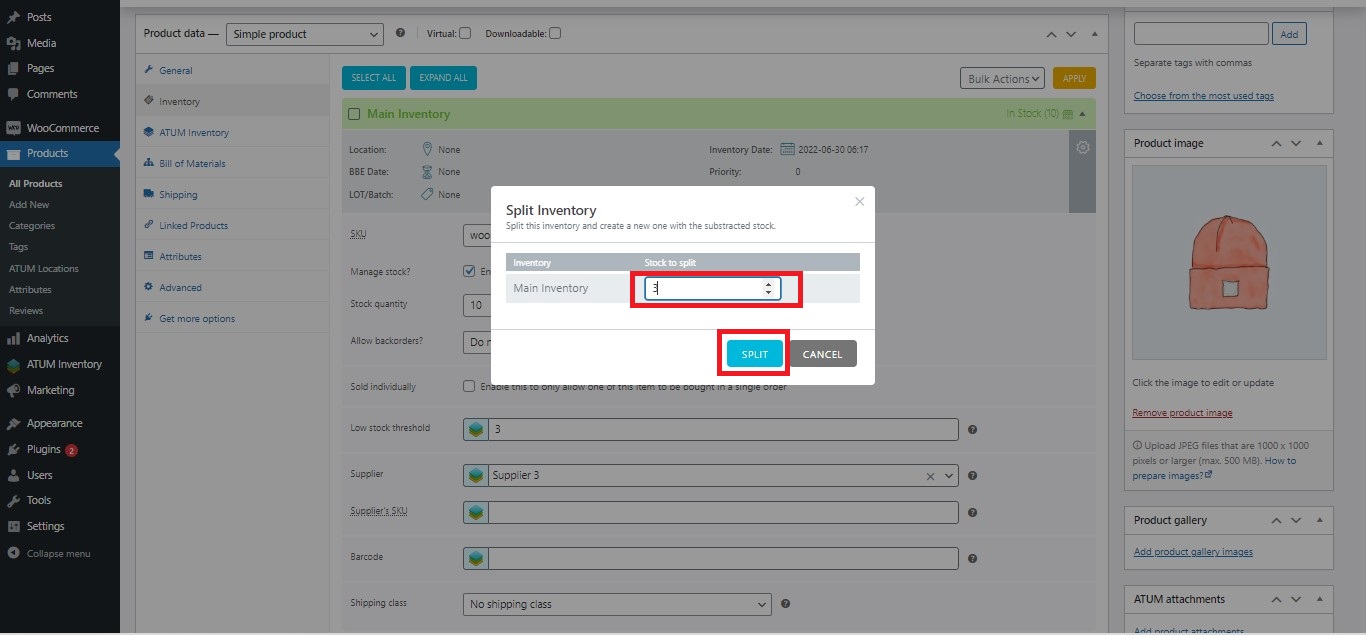The height and width of the screenshot is (635, 1366).
Task: Click the Remove product image link
Action: click(x=1182, y=413)
